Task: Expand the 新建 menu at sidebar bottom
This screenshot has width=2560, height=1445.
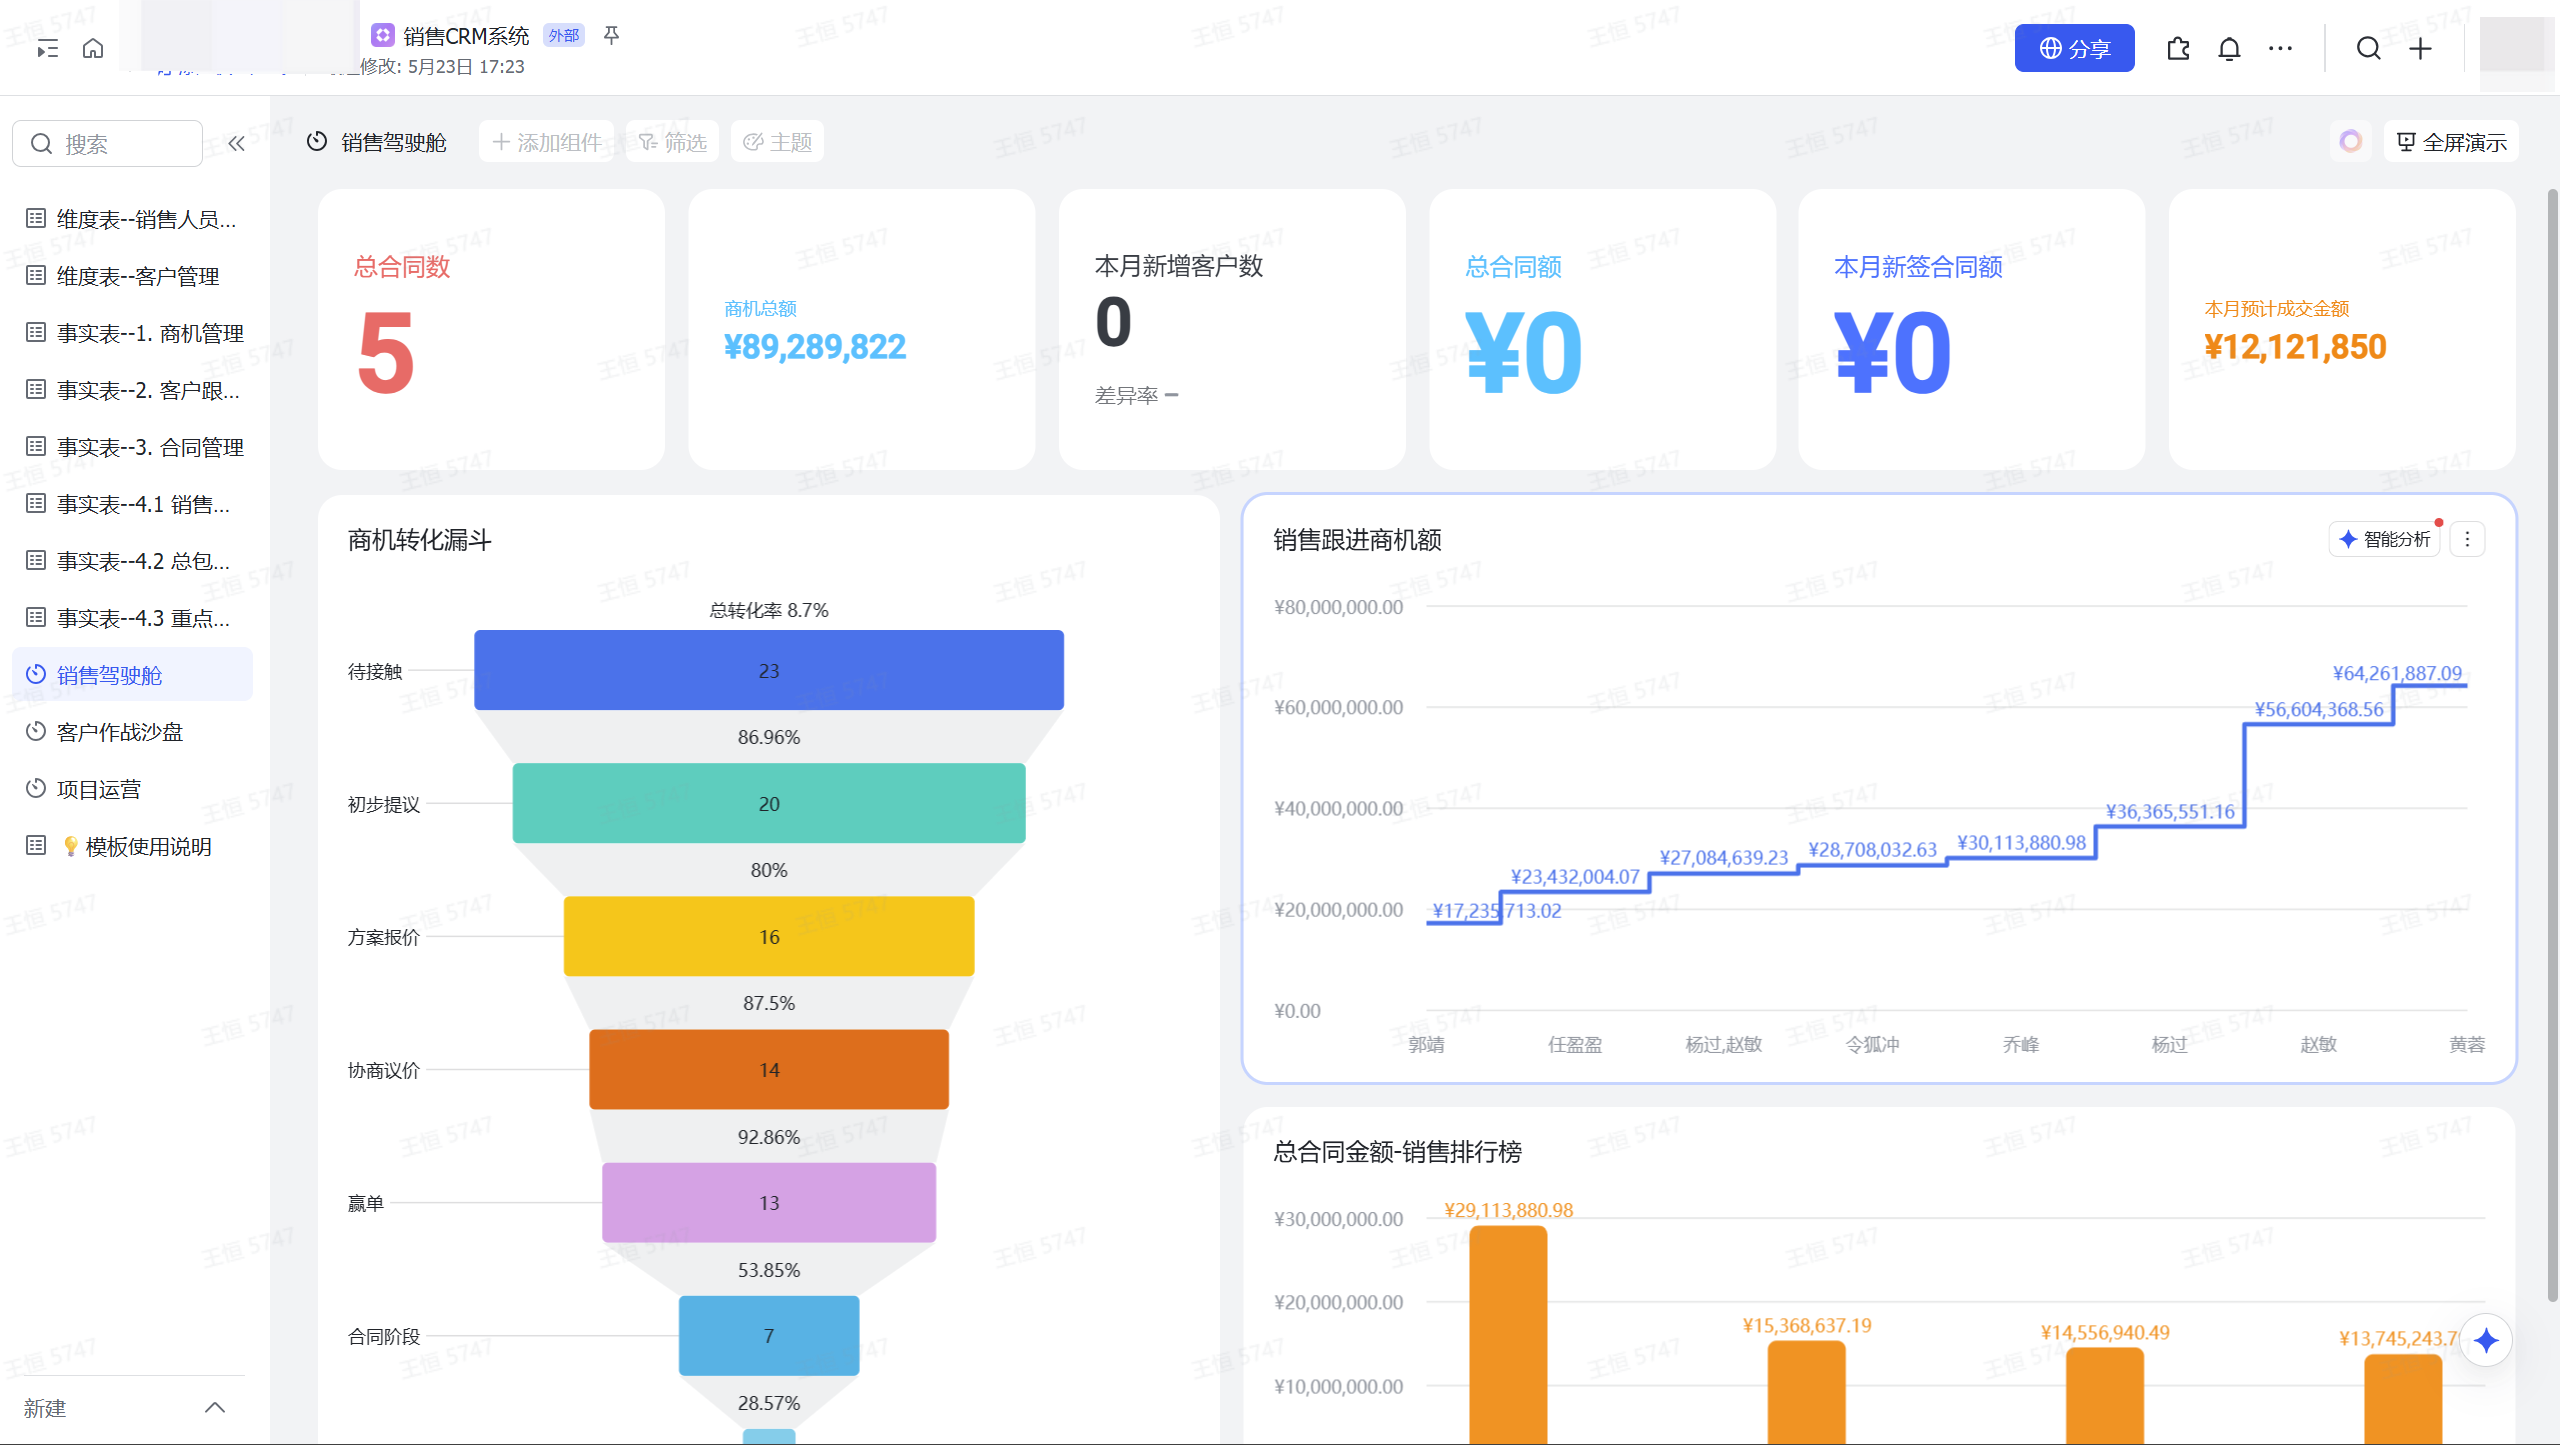Action: (x=214, y=1407)
